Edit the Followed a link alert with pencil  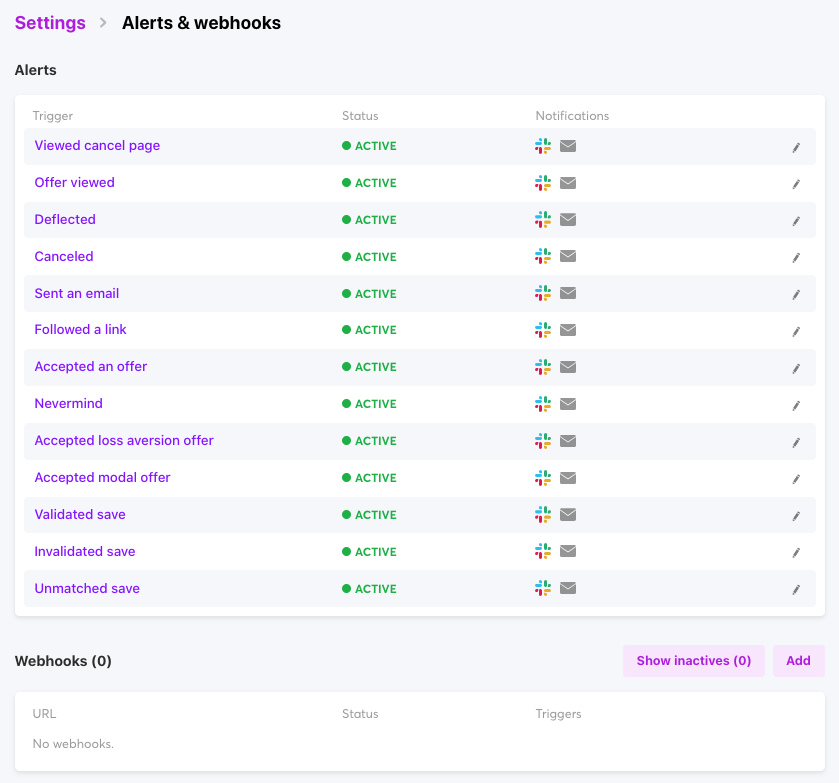[x=796, y=332]
